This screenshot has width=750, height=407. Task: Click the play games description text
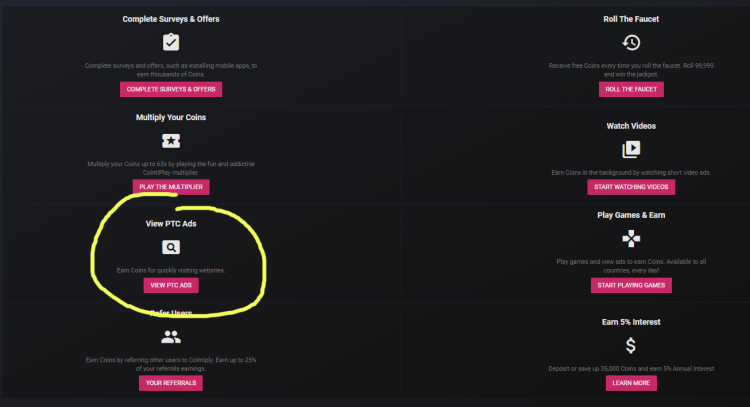point(631,266)
